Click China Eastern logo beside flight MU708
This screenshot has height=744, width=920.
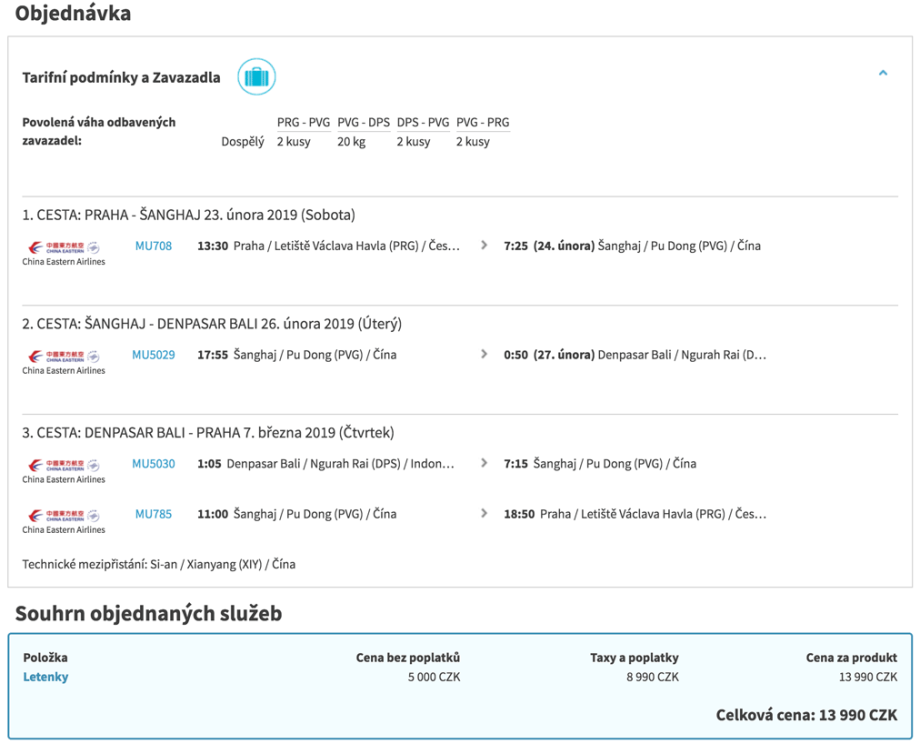tap(64, 251)
